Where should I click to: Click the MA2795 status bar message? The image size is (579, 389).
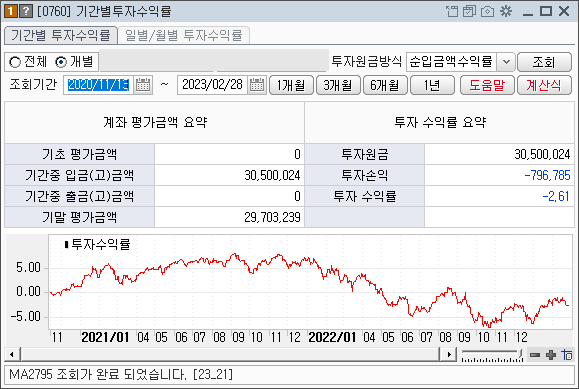pyautogui.click(x=121, y=375)
